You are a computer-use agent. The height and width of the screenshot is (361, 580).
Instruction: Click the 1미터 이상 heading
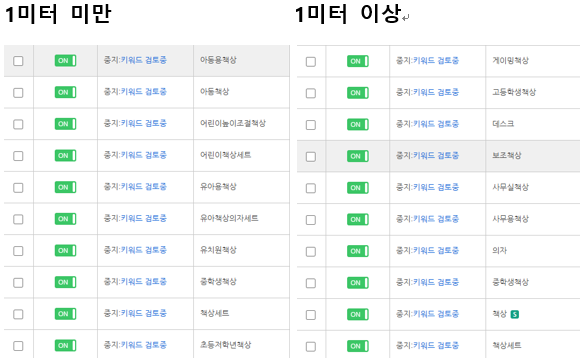click(348, 14)
